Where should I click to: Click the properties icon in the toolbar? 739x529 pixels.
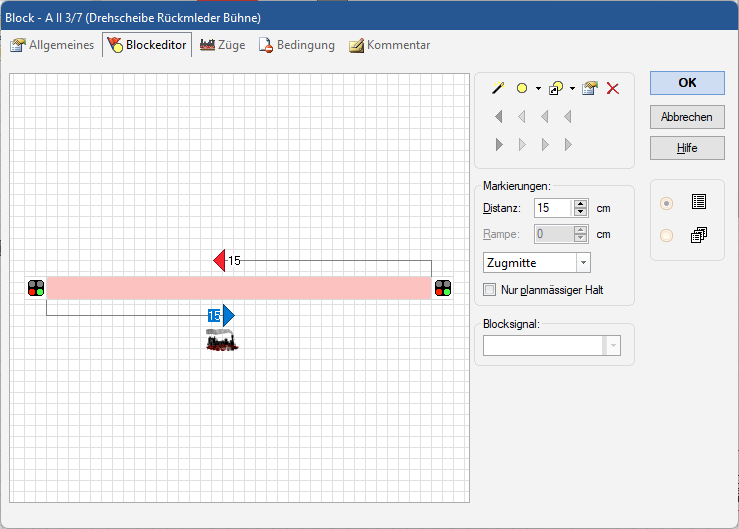tap(590, 89)
